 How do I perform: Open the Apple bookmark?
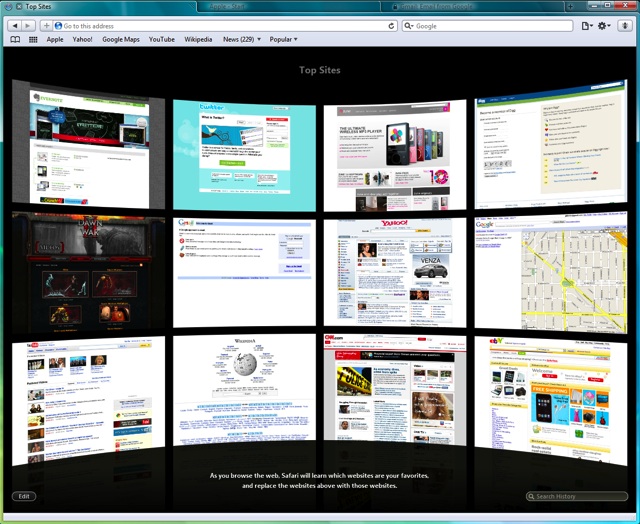55,40
